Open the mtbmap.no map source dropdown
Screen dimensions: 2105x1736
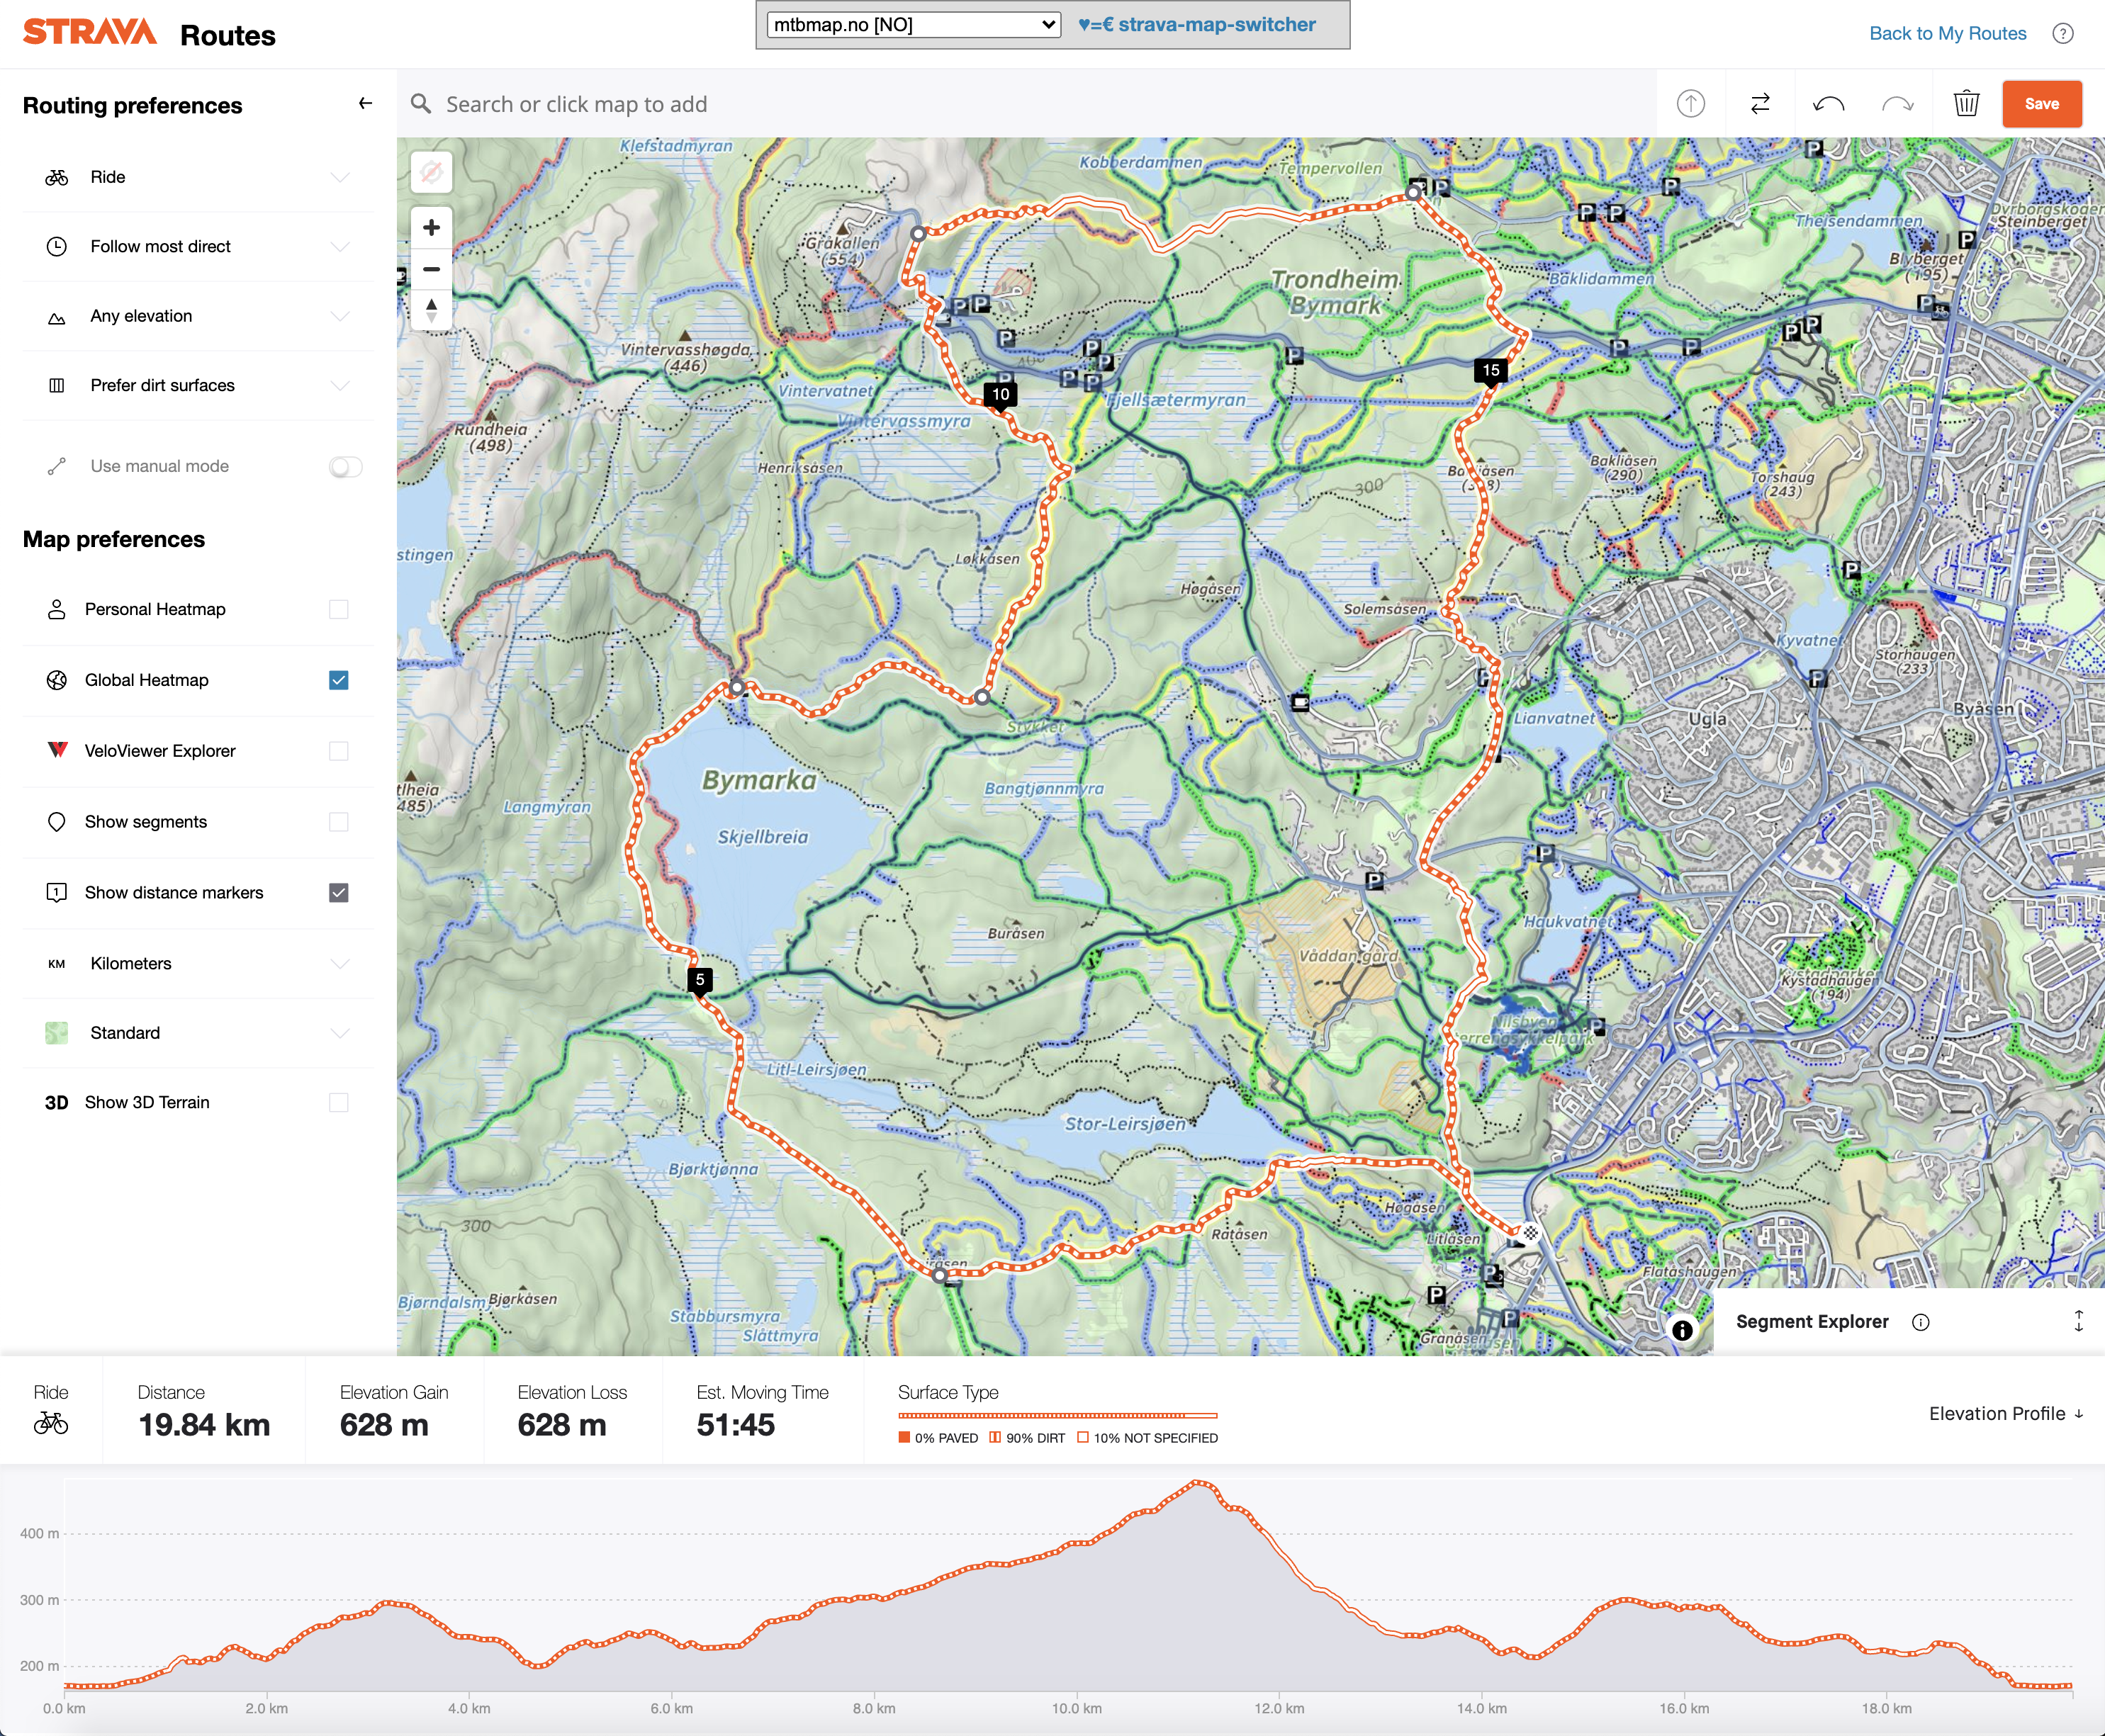pos(913,24)
